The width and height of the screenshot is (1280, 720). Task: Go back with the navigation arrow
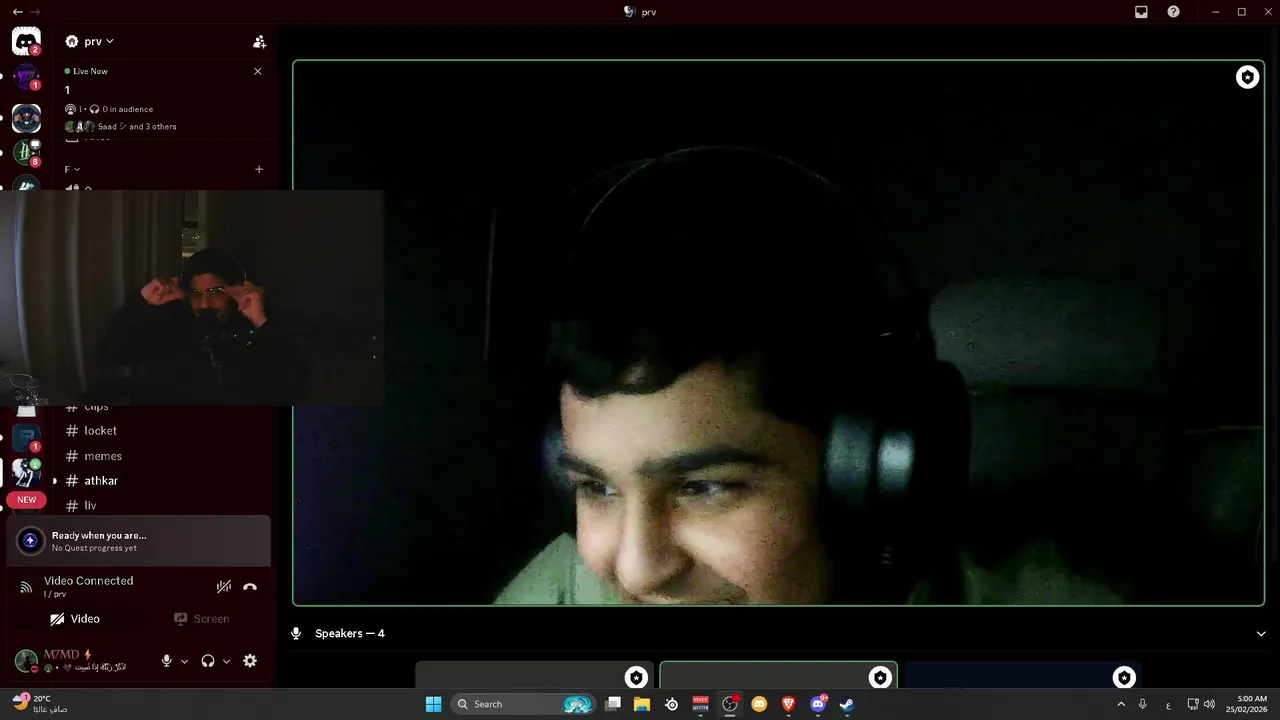(17, 12)
